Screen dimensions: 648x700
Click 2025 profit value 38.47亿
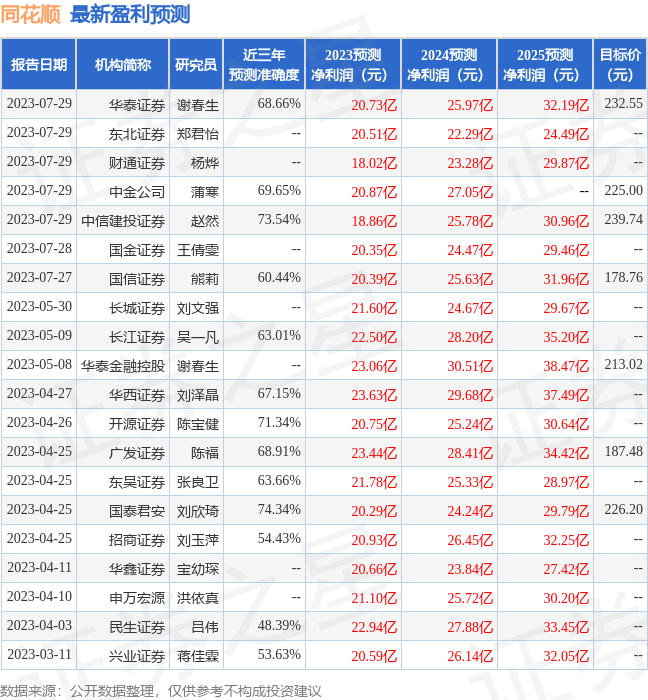pyautogui.click(x=566, y=366)
